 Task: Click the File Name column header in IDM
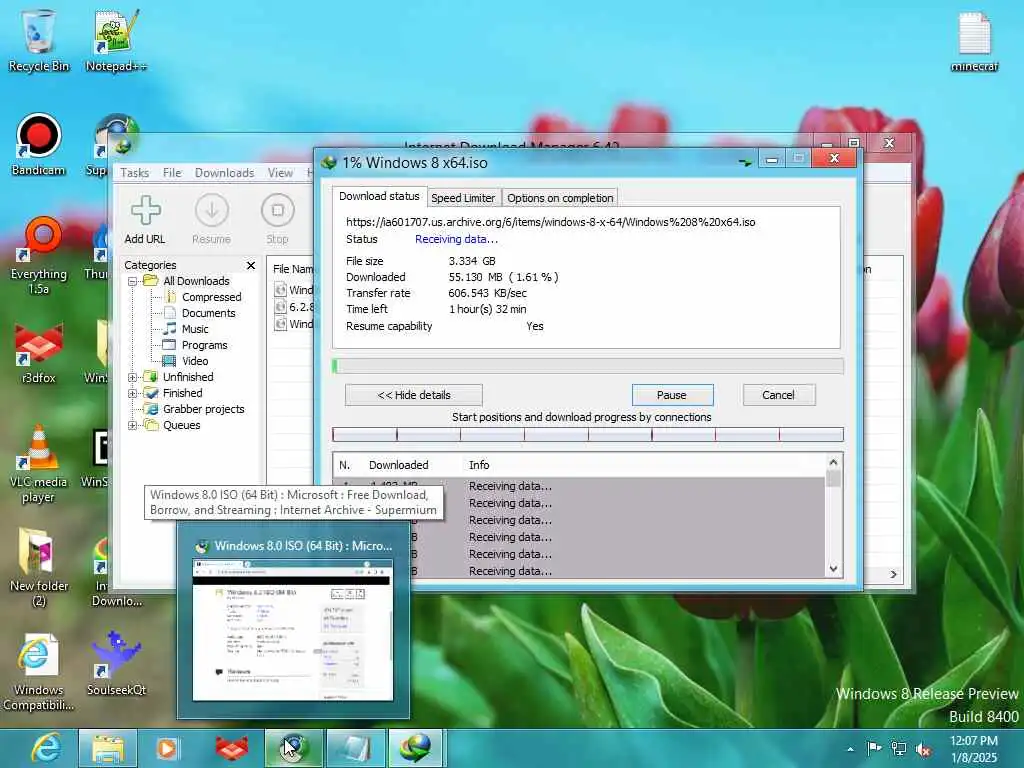point(293,269)
